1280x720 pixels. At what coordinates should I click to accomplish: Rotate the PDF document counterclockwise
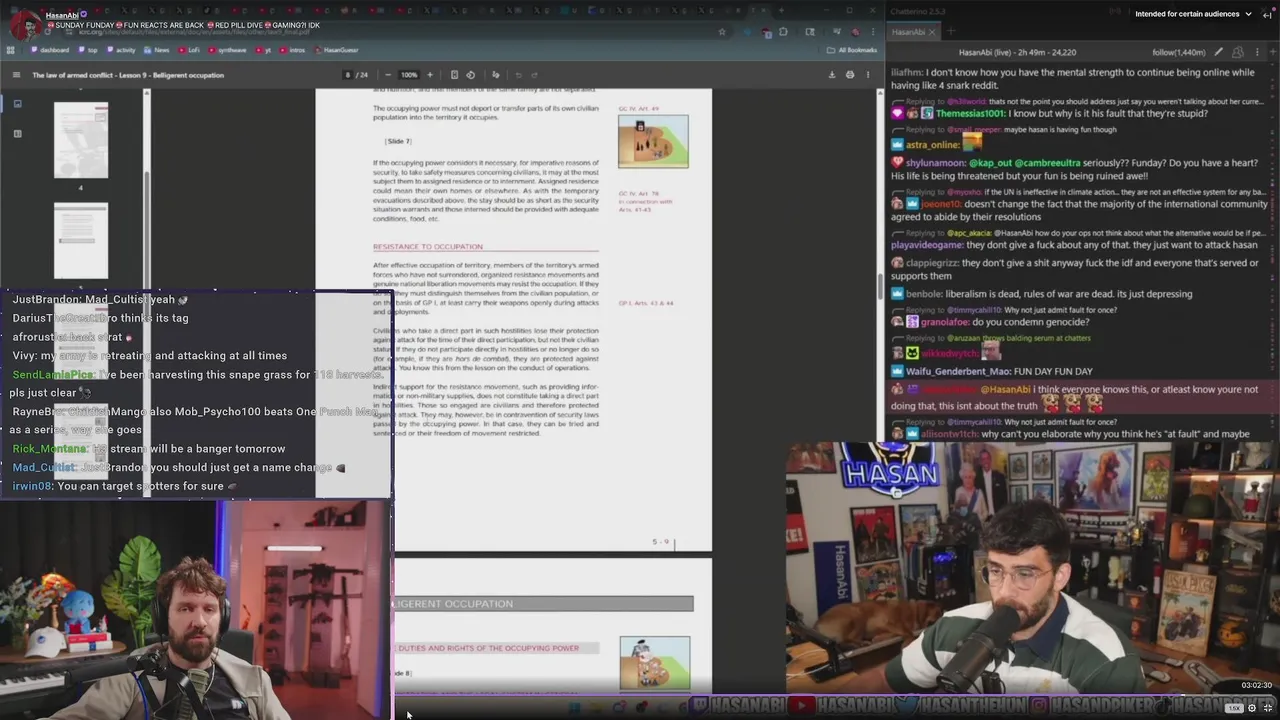point(470,75)
